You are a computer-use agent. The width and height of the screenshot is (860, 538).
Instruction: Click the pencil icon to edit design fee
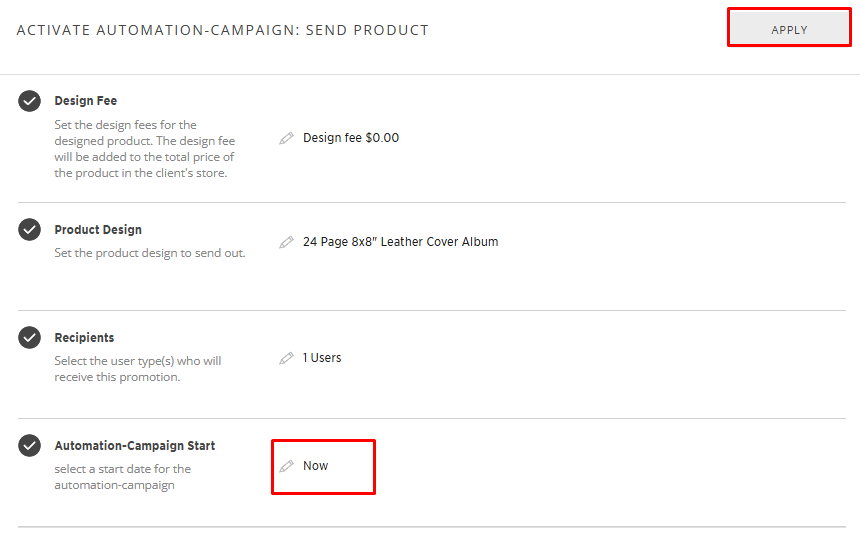(x=287, y=138)
